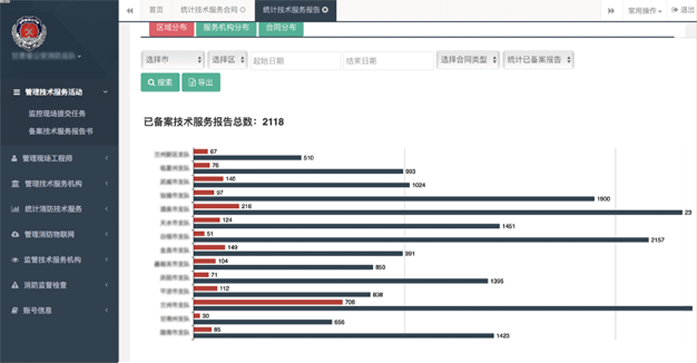Expand the 消防监督检查 chevron
The width and height of the screenshot is (697, 363).
click(x=106, y=285)
